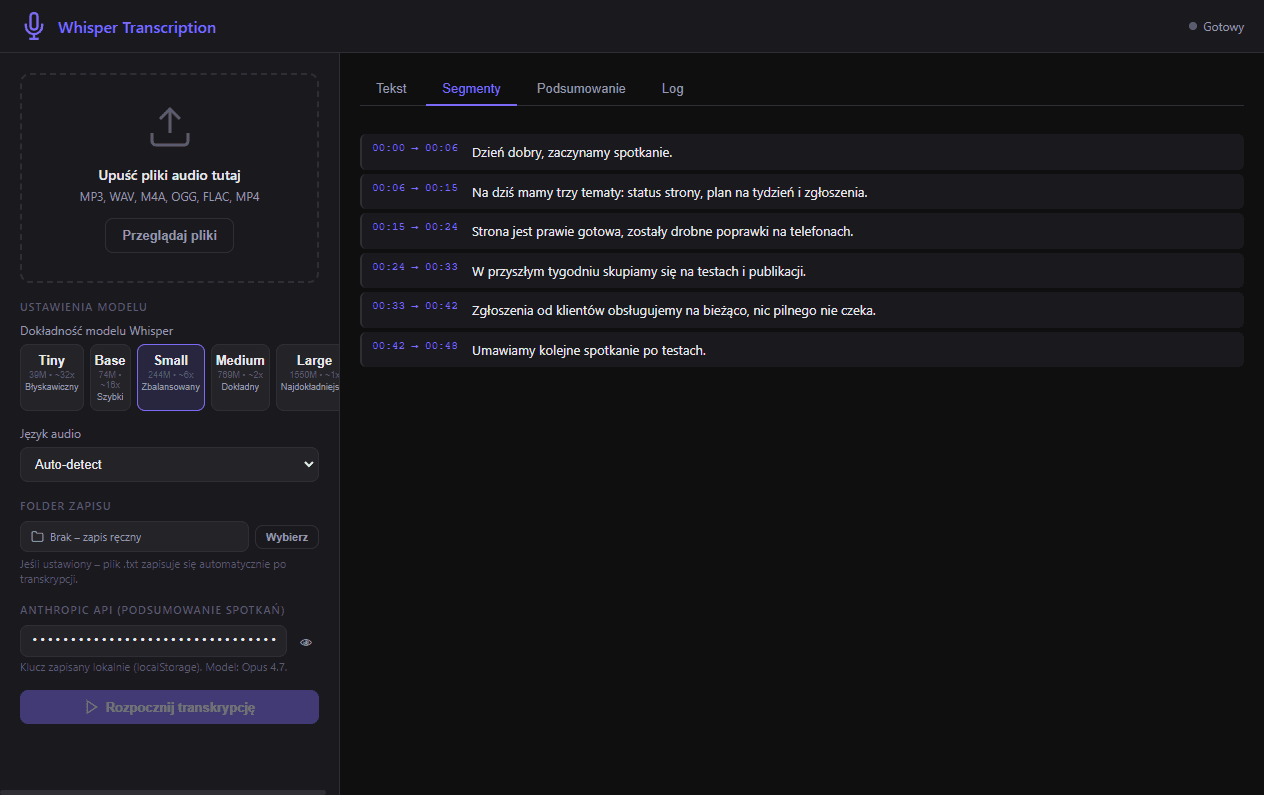The height and width of the screenshot is (795, 1264).
Task: Click the play icon on Rozpocznij transkrypcję
Action: coord(92,707)
